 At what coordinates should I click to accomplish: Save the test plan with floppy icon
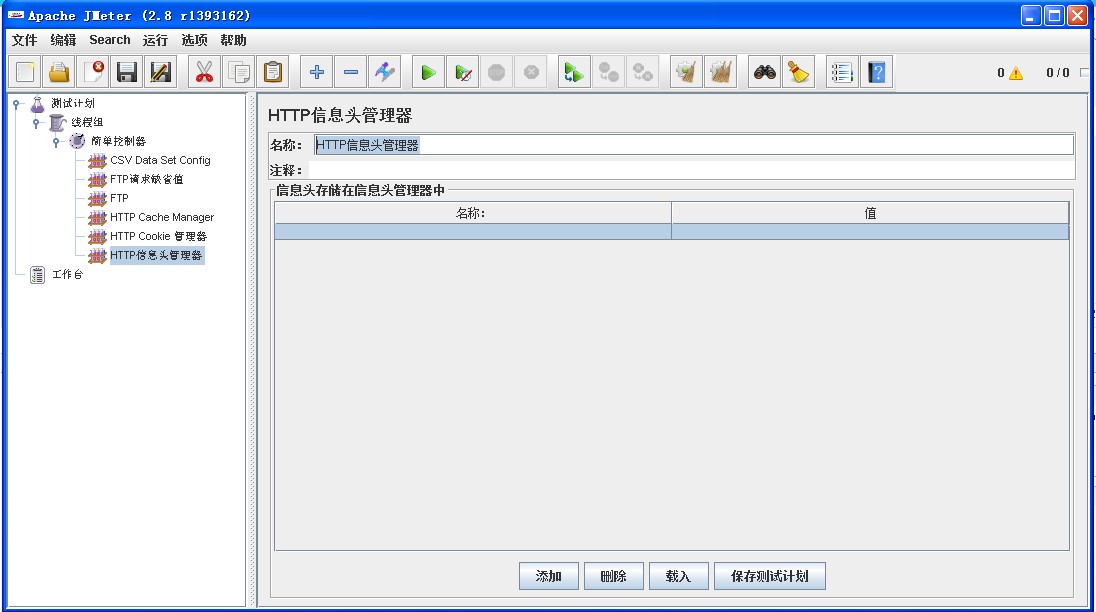[x=127, y=72]
